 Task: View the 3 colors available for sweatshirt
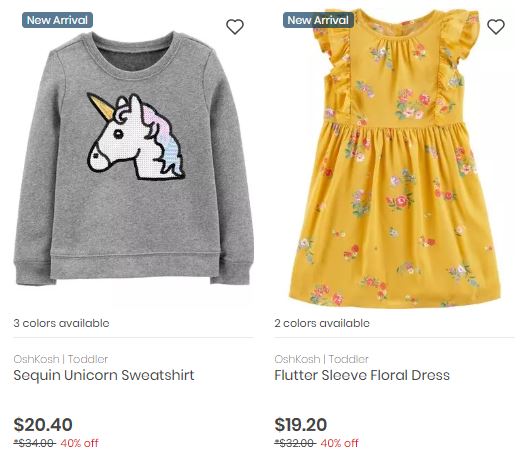pos(61,323)
